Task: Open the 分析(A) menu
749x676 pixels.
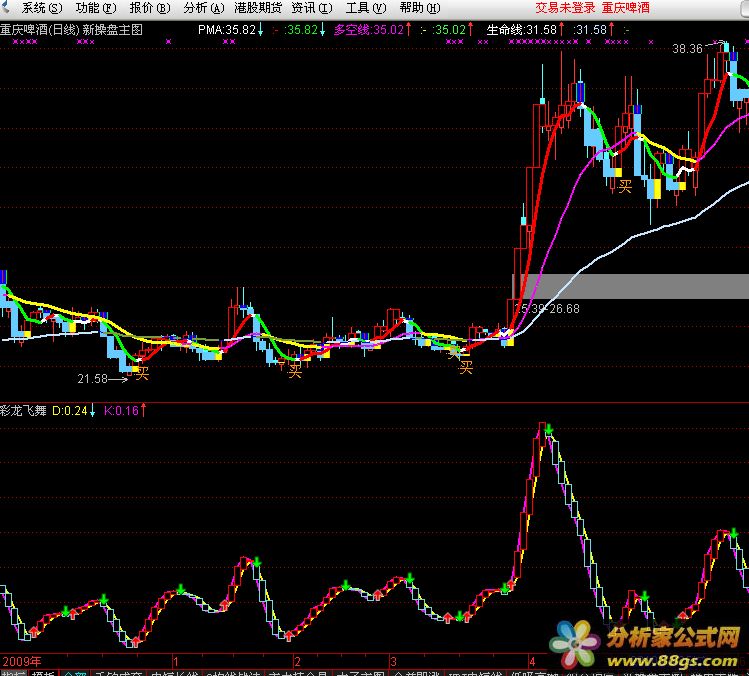Action: pos(204,8)
